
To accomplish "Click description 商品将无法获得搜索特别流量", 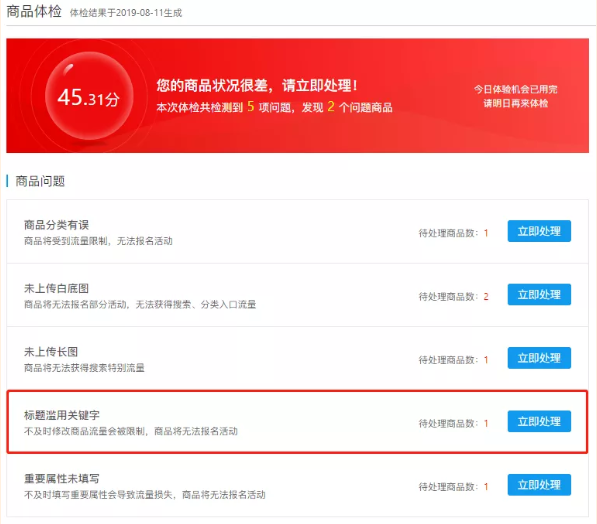I will pyautogui.click(x=84, y=368).
